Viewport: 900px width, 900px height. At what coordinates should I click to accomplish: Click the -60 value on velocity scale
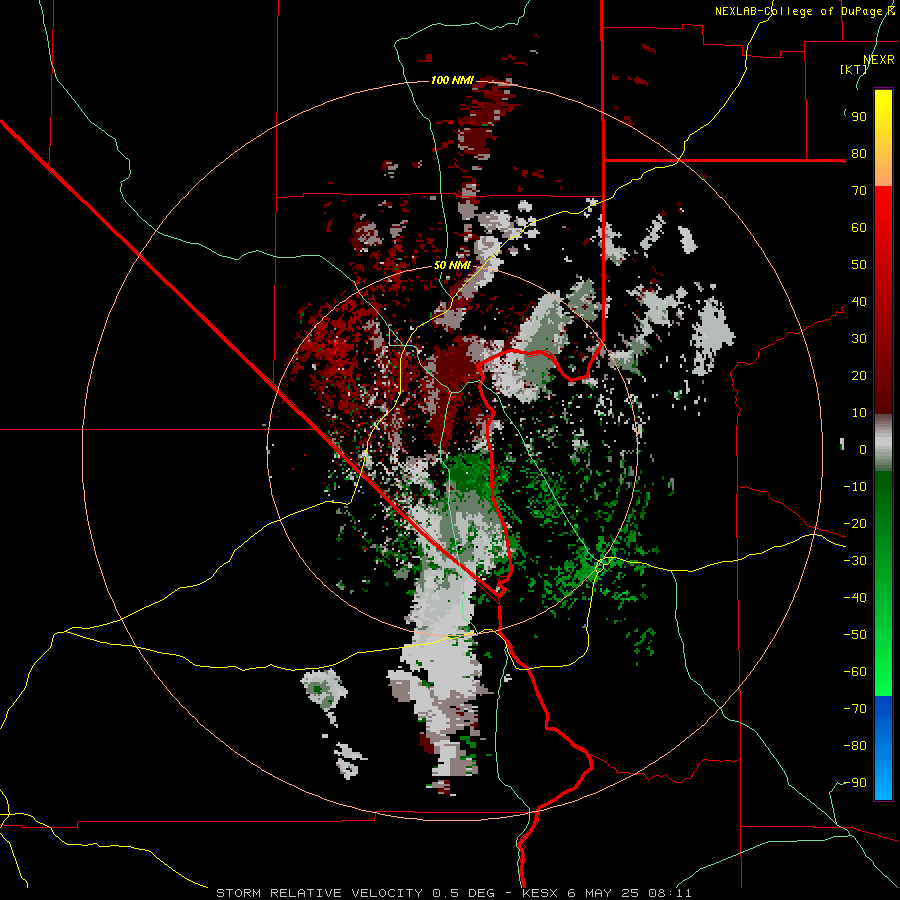click(x=855, y=672)
